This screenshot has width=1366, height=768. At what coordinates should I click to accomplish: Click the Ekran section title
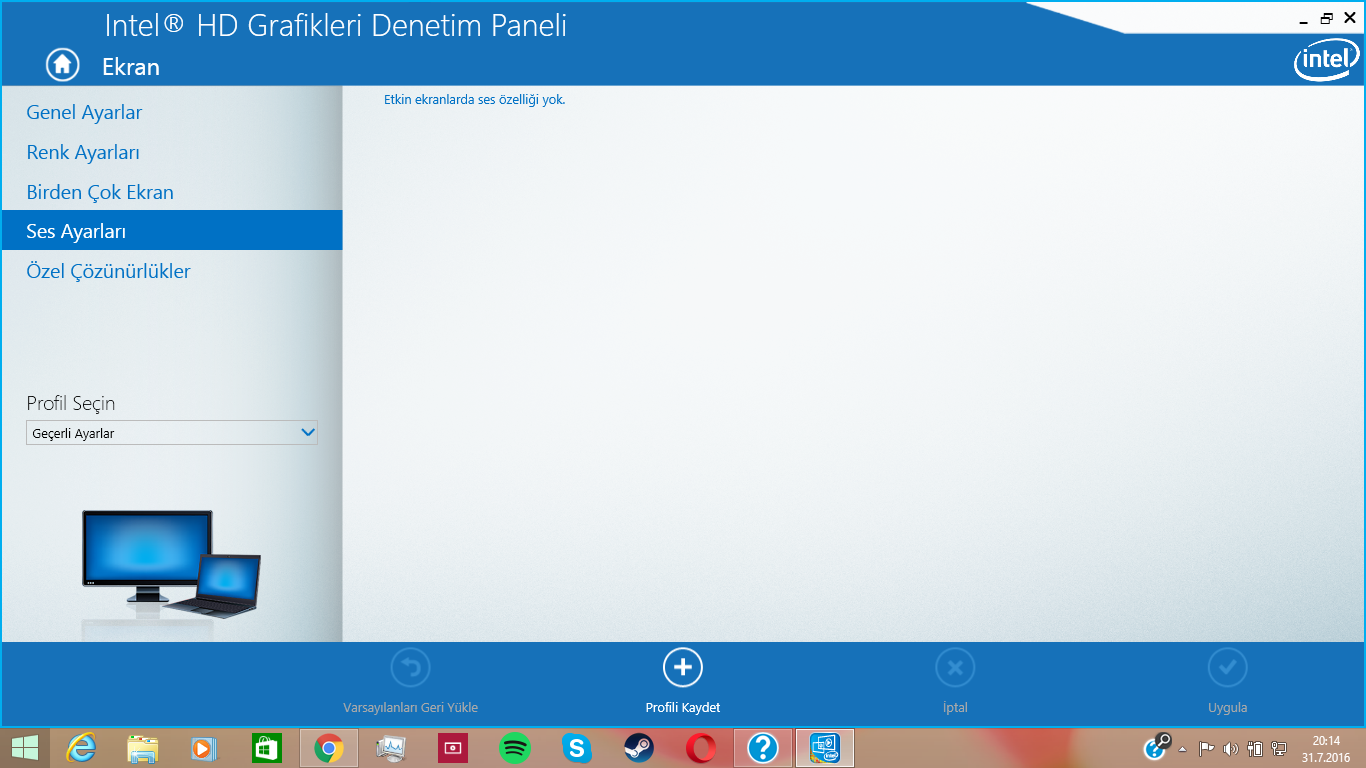pyautogui.click(x=131, y=67)
